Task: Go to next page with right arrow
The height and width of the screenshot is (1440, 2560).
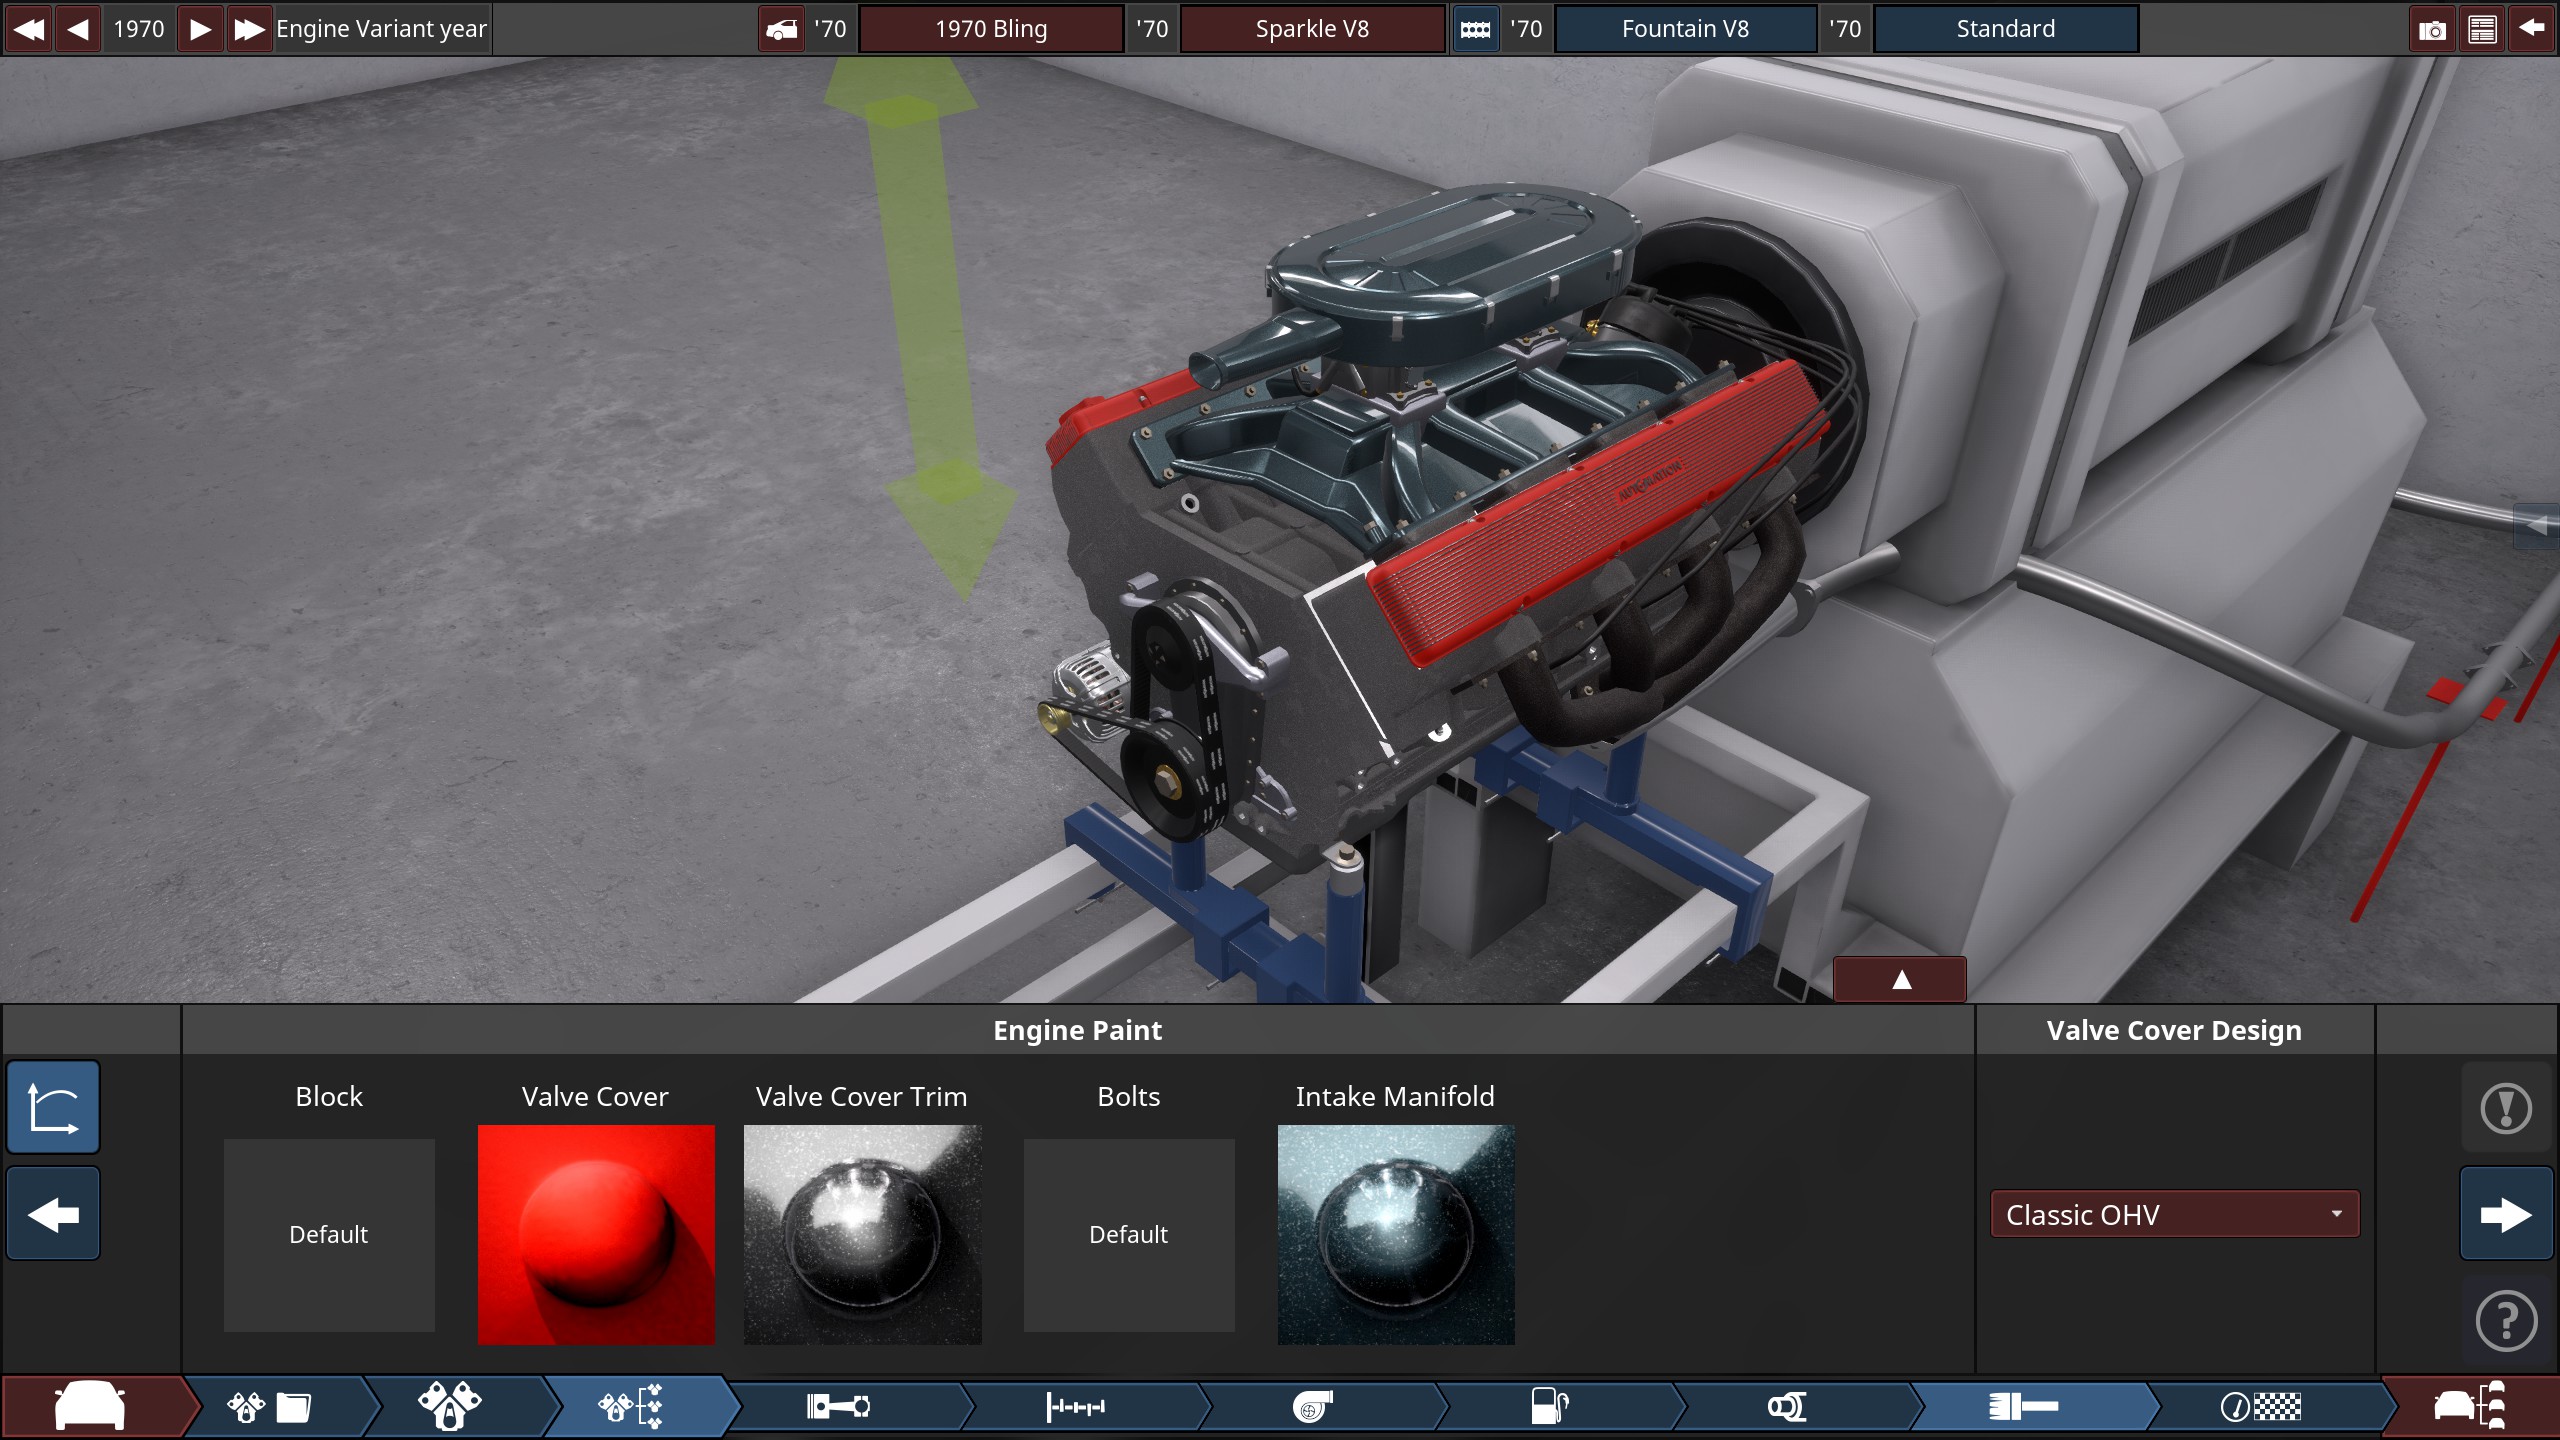Action: point(2506,1214)
